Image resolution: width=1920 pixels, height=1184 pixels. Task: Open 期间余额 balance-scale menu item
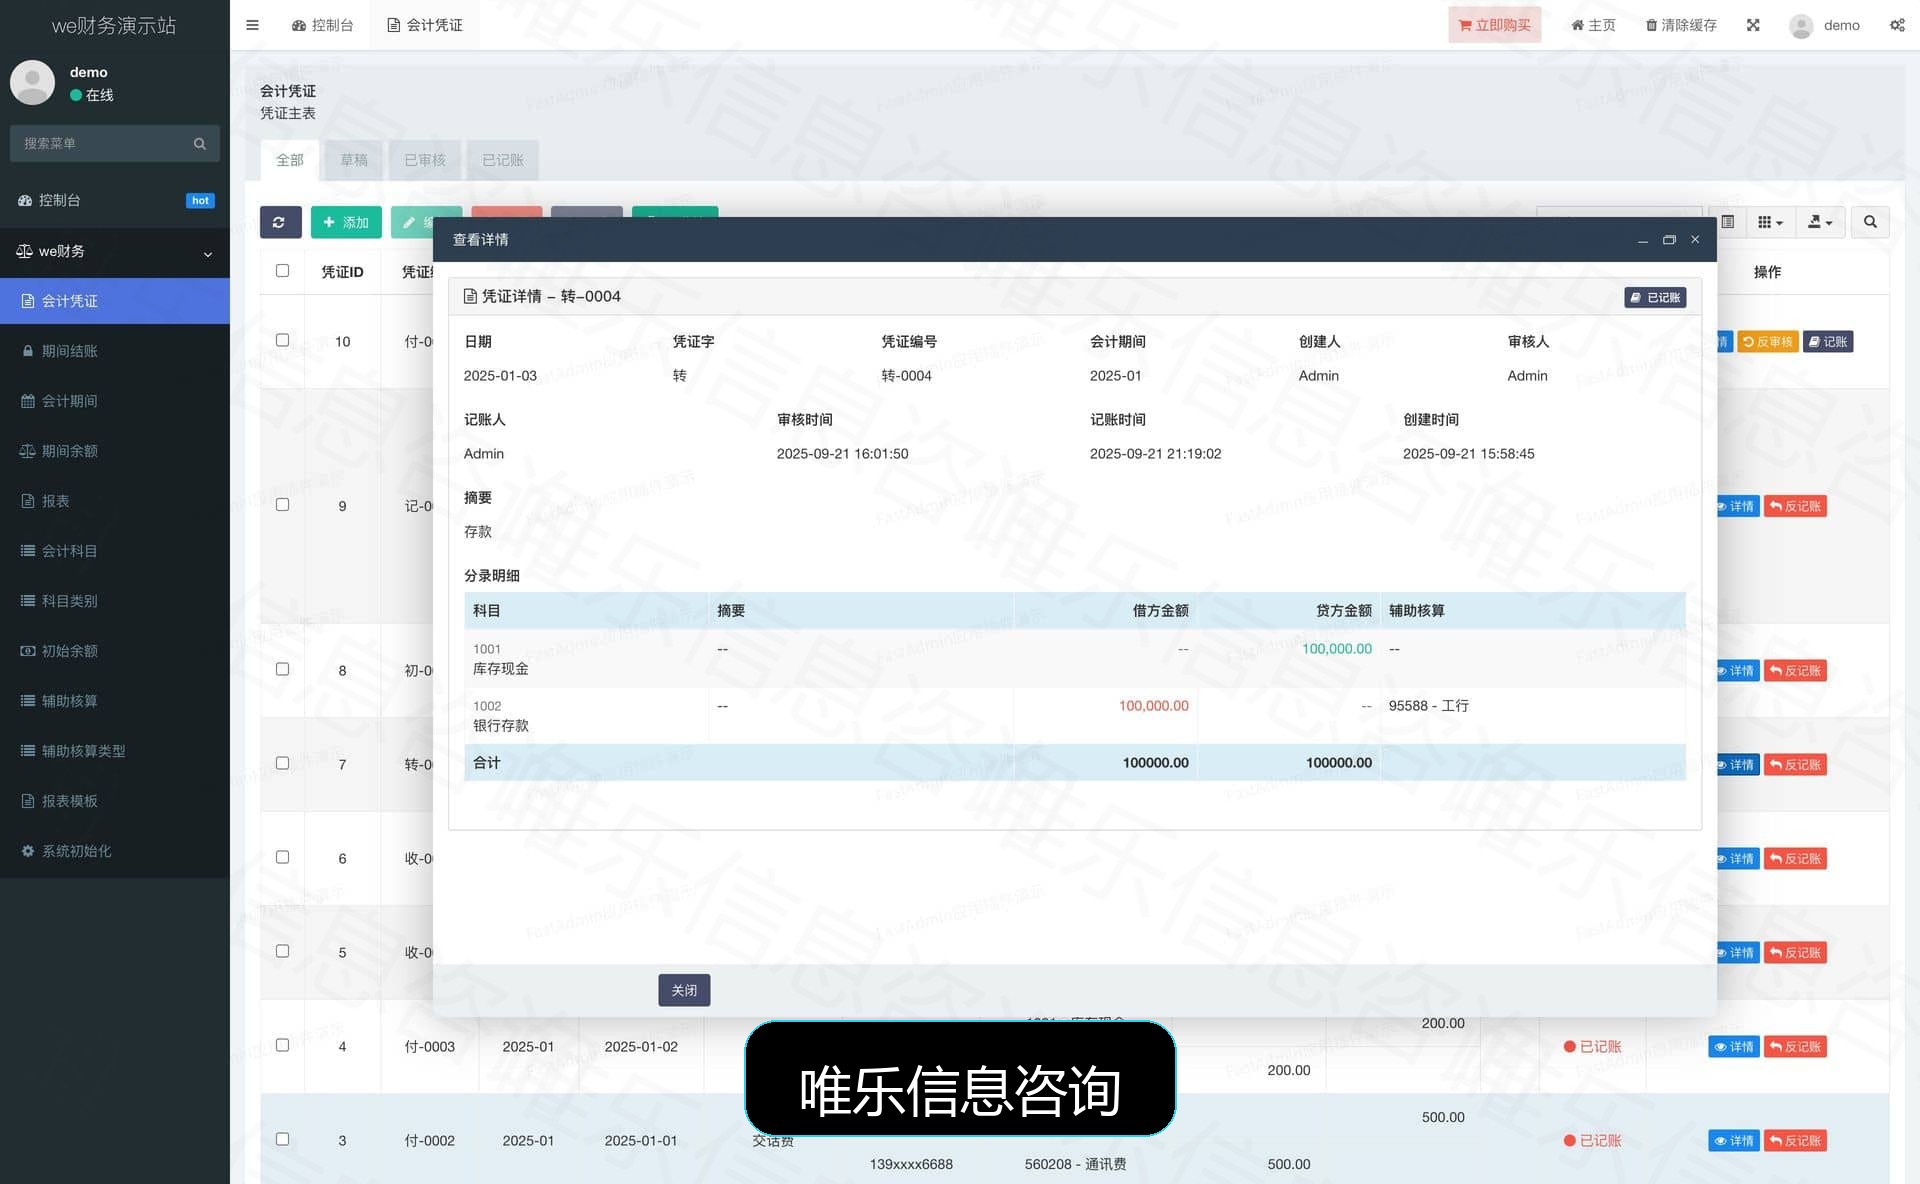[115, 451]
